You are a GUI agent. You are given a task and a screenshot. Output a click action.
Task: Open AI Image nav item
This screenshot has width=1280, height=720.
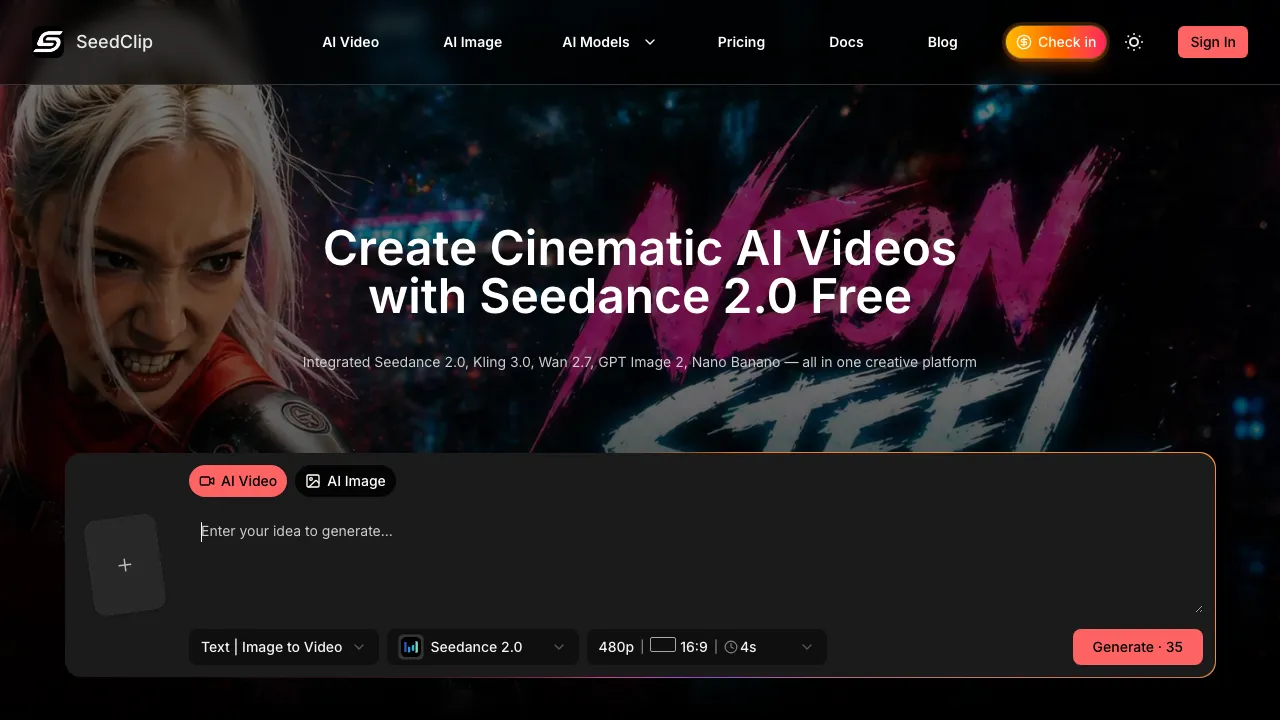[x=473, y=42]
